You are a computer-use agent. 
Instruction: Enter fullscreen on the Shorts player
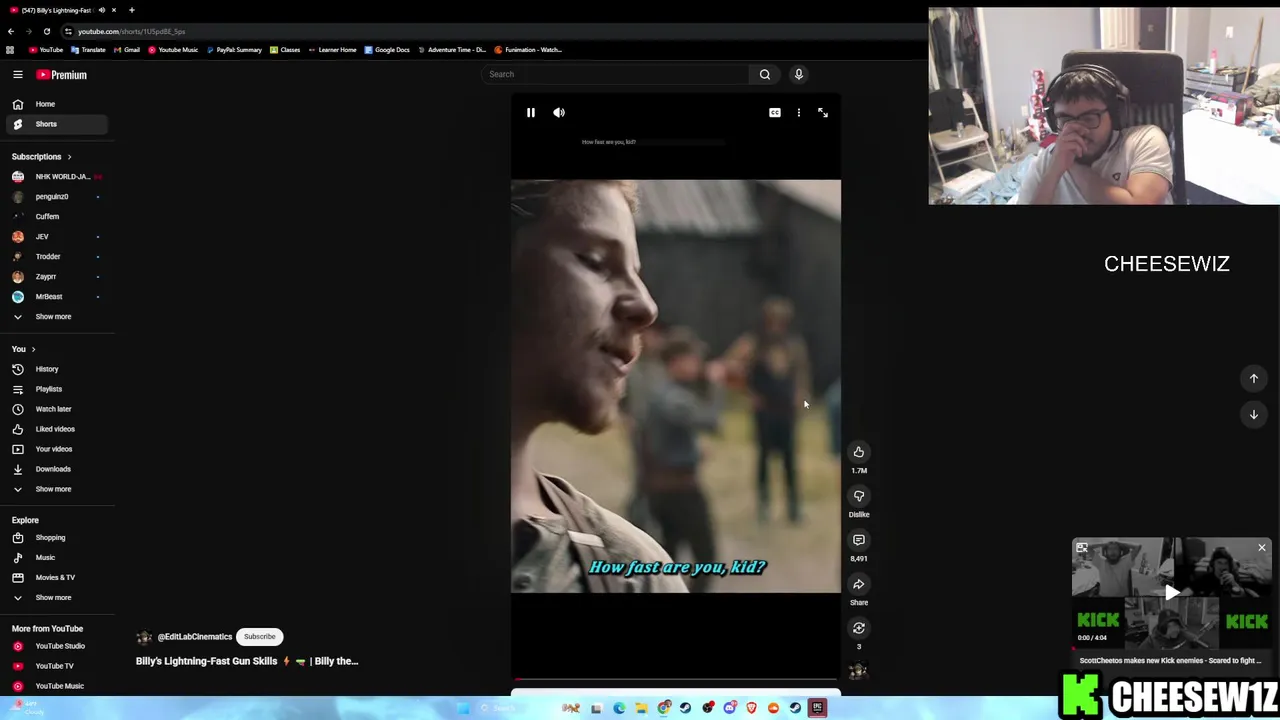pyautogui.click(x=823, y=113)
